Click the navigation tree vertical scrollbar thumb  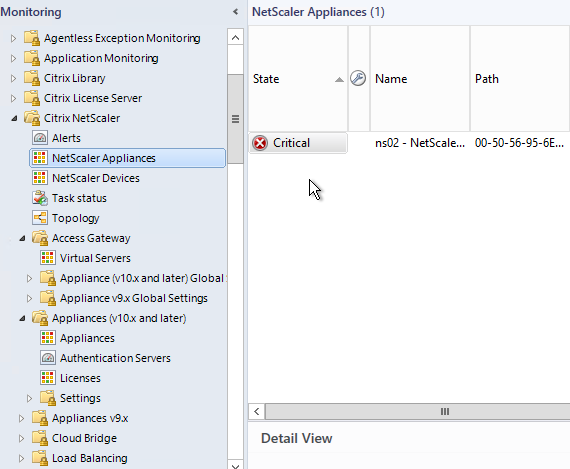[x=236, y=119]
